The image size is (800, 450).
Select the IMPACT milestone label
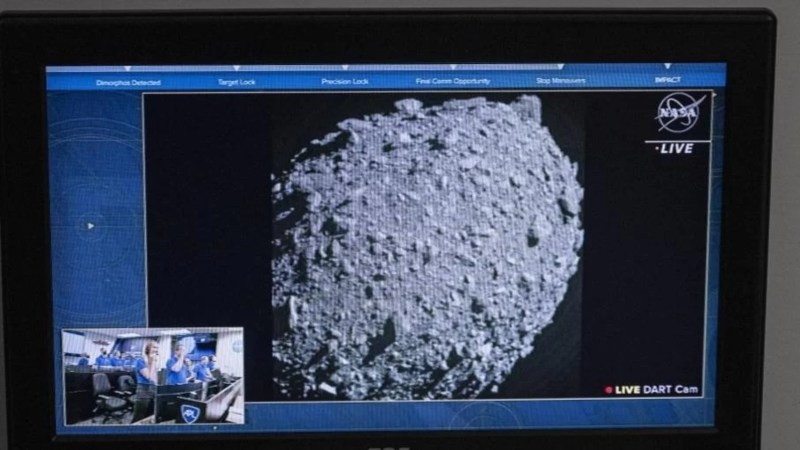pyautogui.click(x=667, y=80)
